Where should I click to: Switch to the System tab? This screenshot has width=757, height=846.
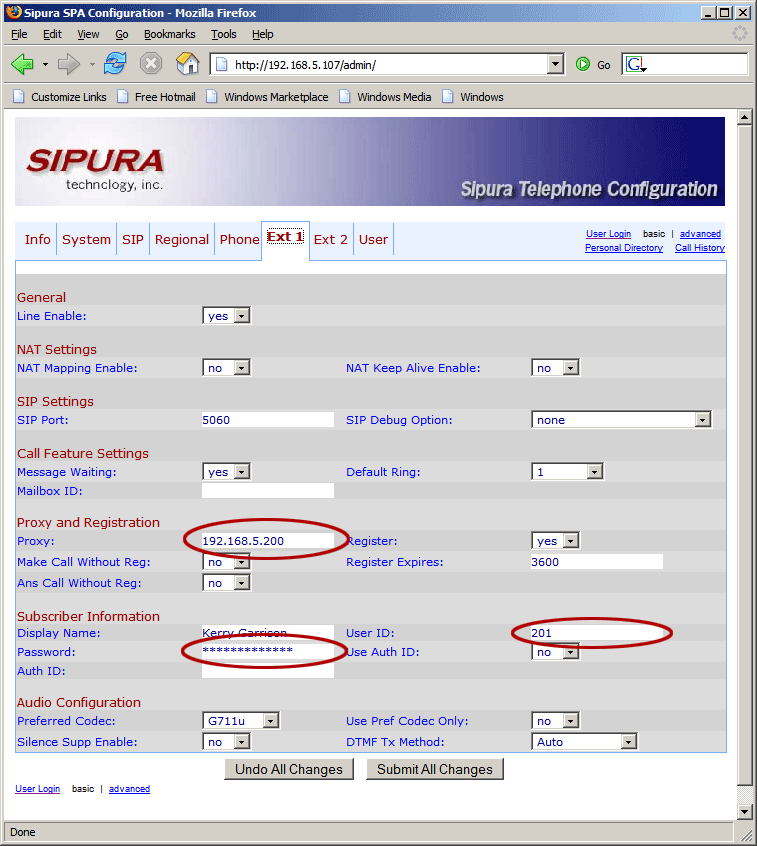coord(86,239)
